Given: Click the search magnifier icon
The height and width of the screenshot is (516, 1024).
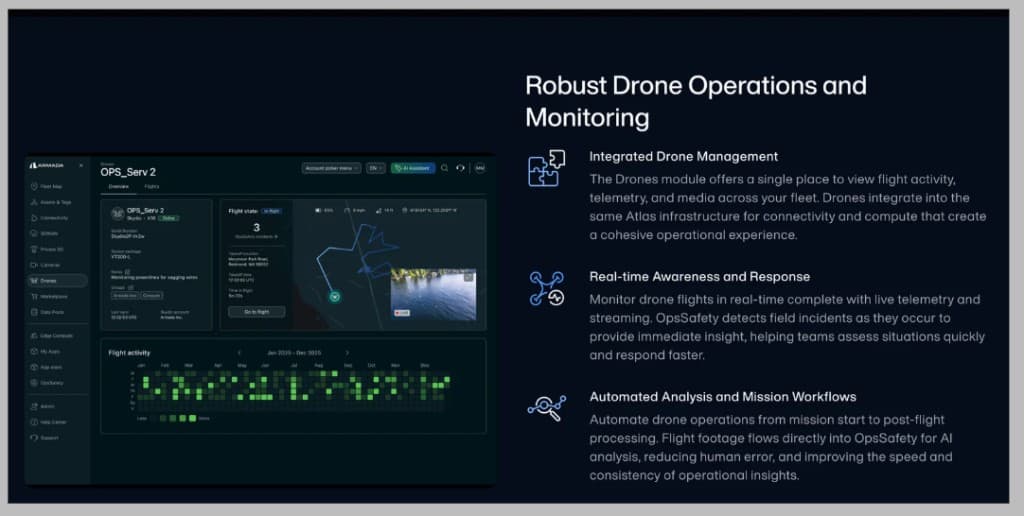Looking at the screenshot, I should coord(445,168).
